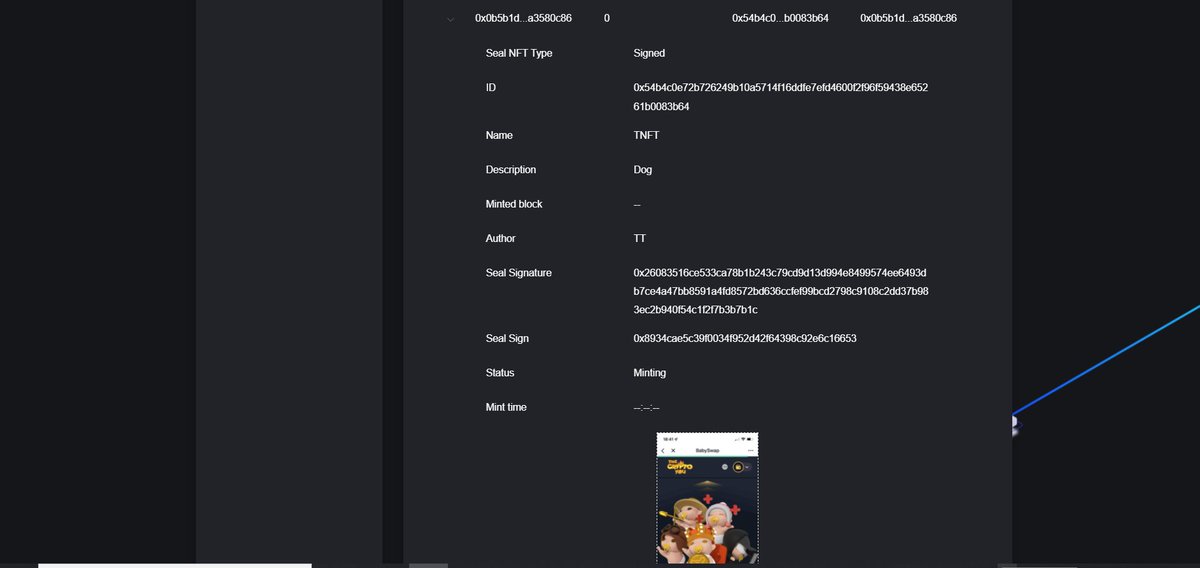The width and height of the screenshot is (1200, 568).
Task: Select the full ID hash value
Action: point(780,97)
